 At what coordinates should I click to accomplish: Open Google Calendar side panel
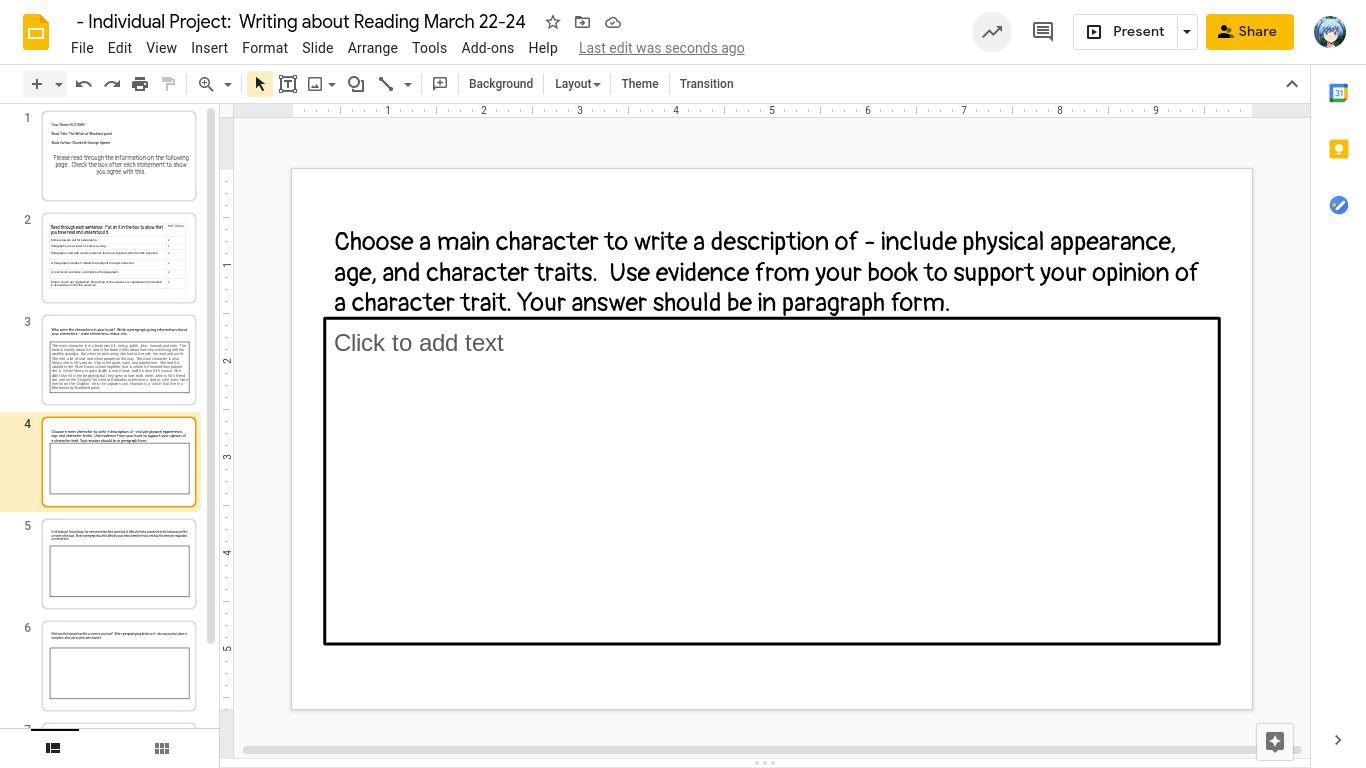1338,93
